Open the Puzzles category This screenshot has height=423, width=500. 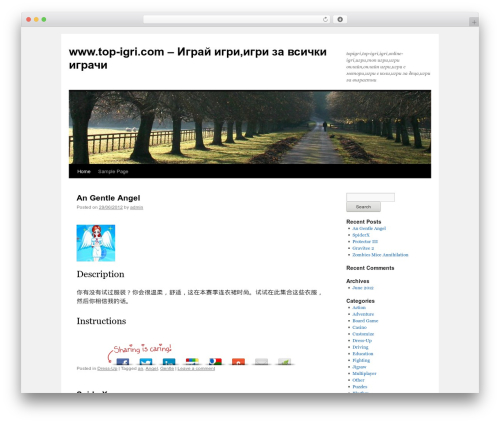click(x=360, y=387)
